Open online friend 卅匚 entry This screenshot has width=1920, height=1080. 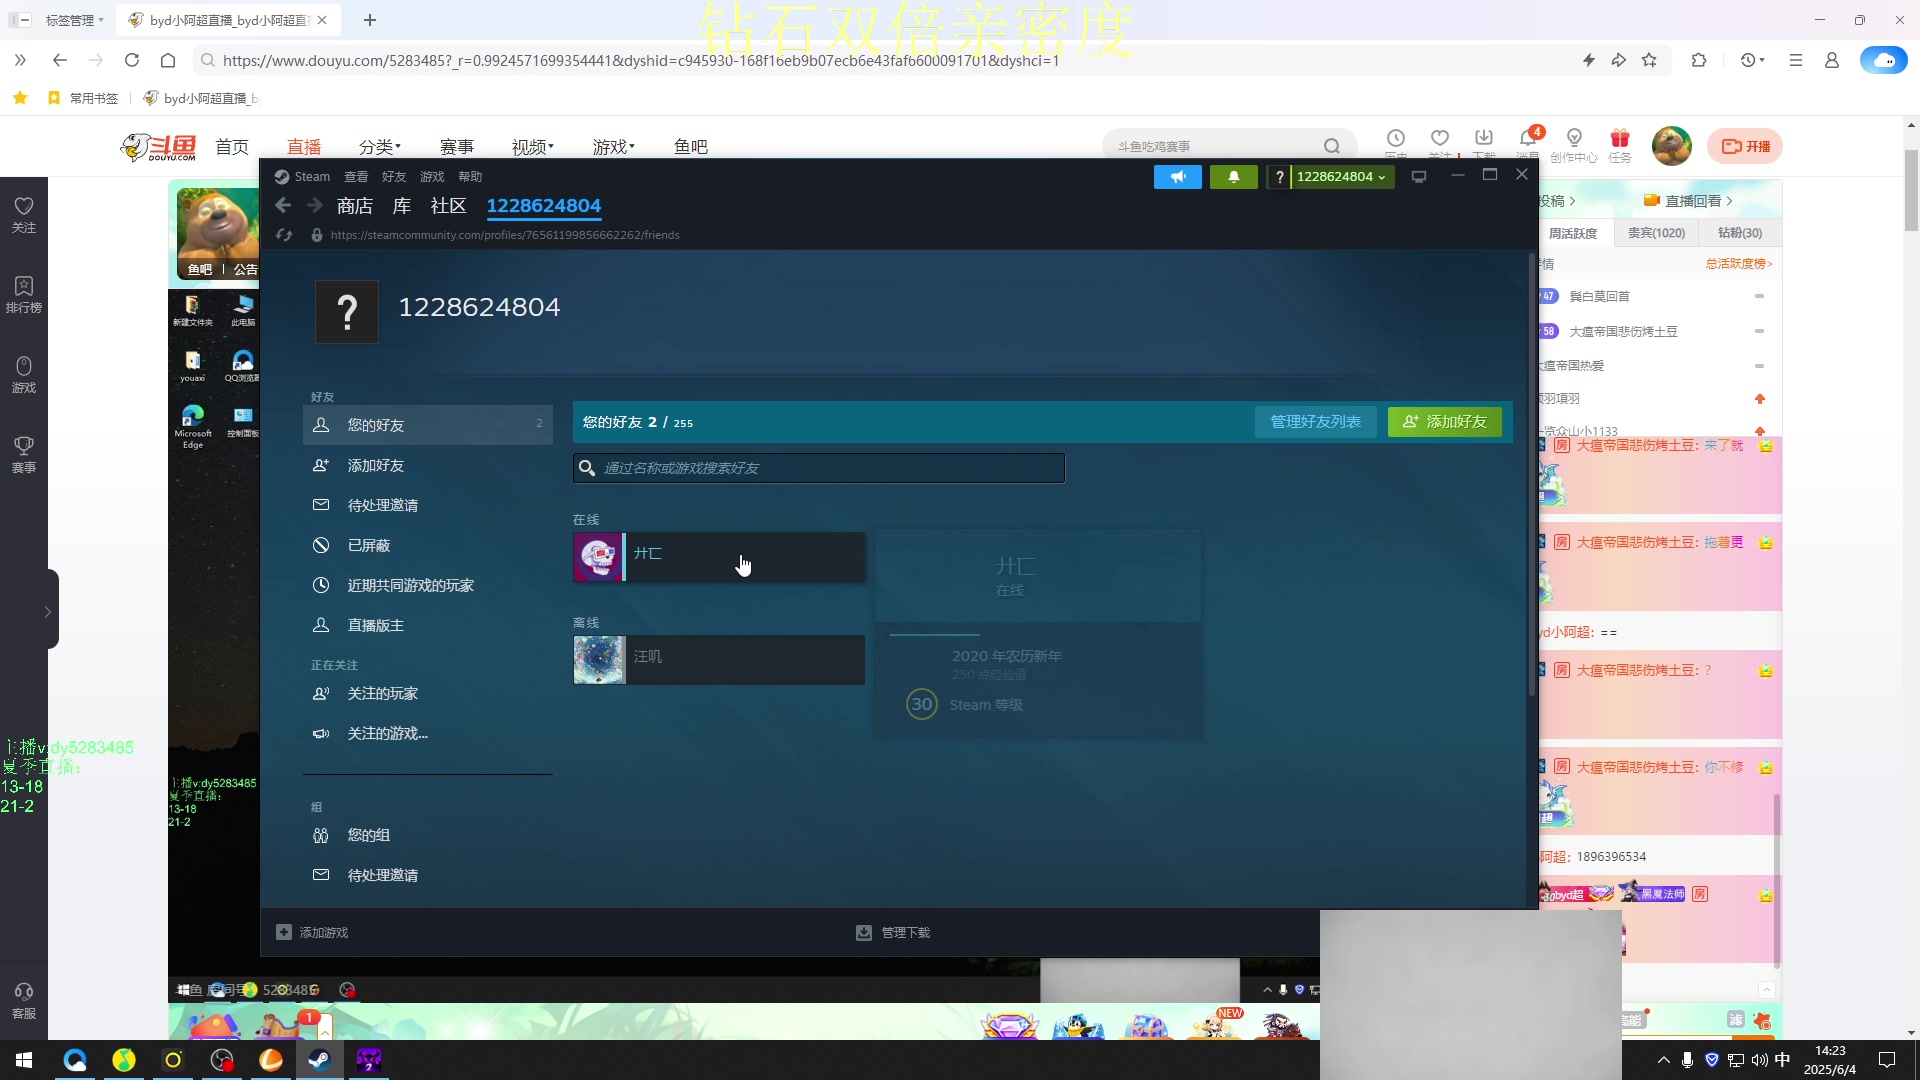tap(719, 557)
